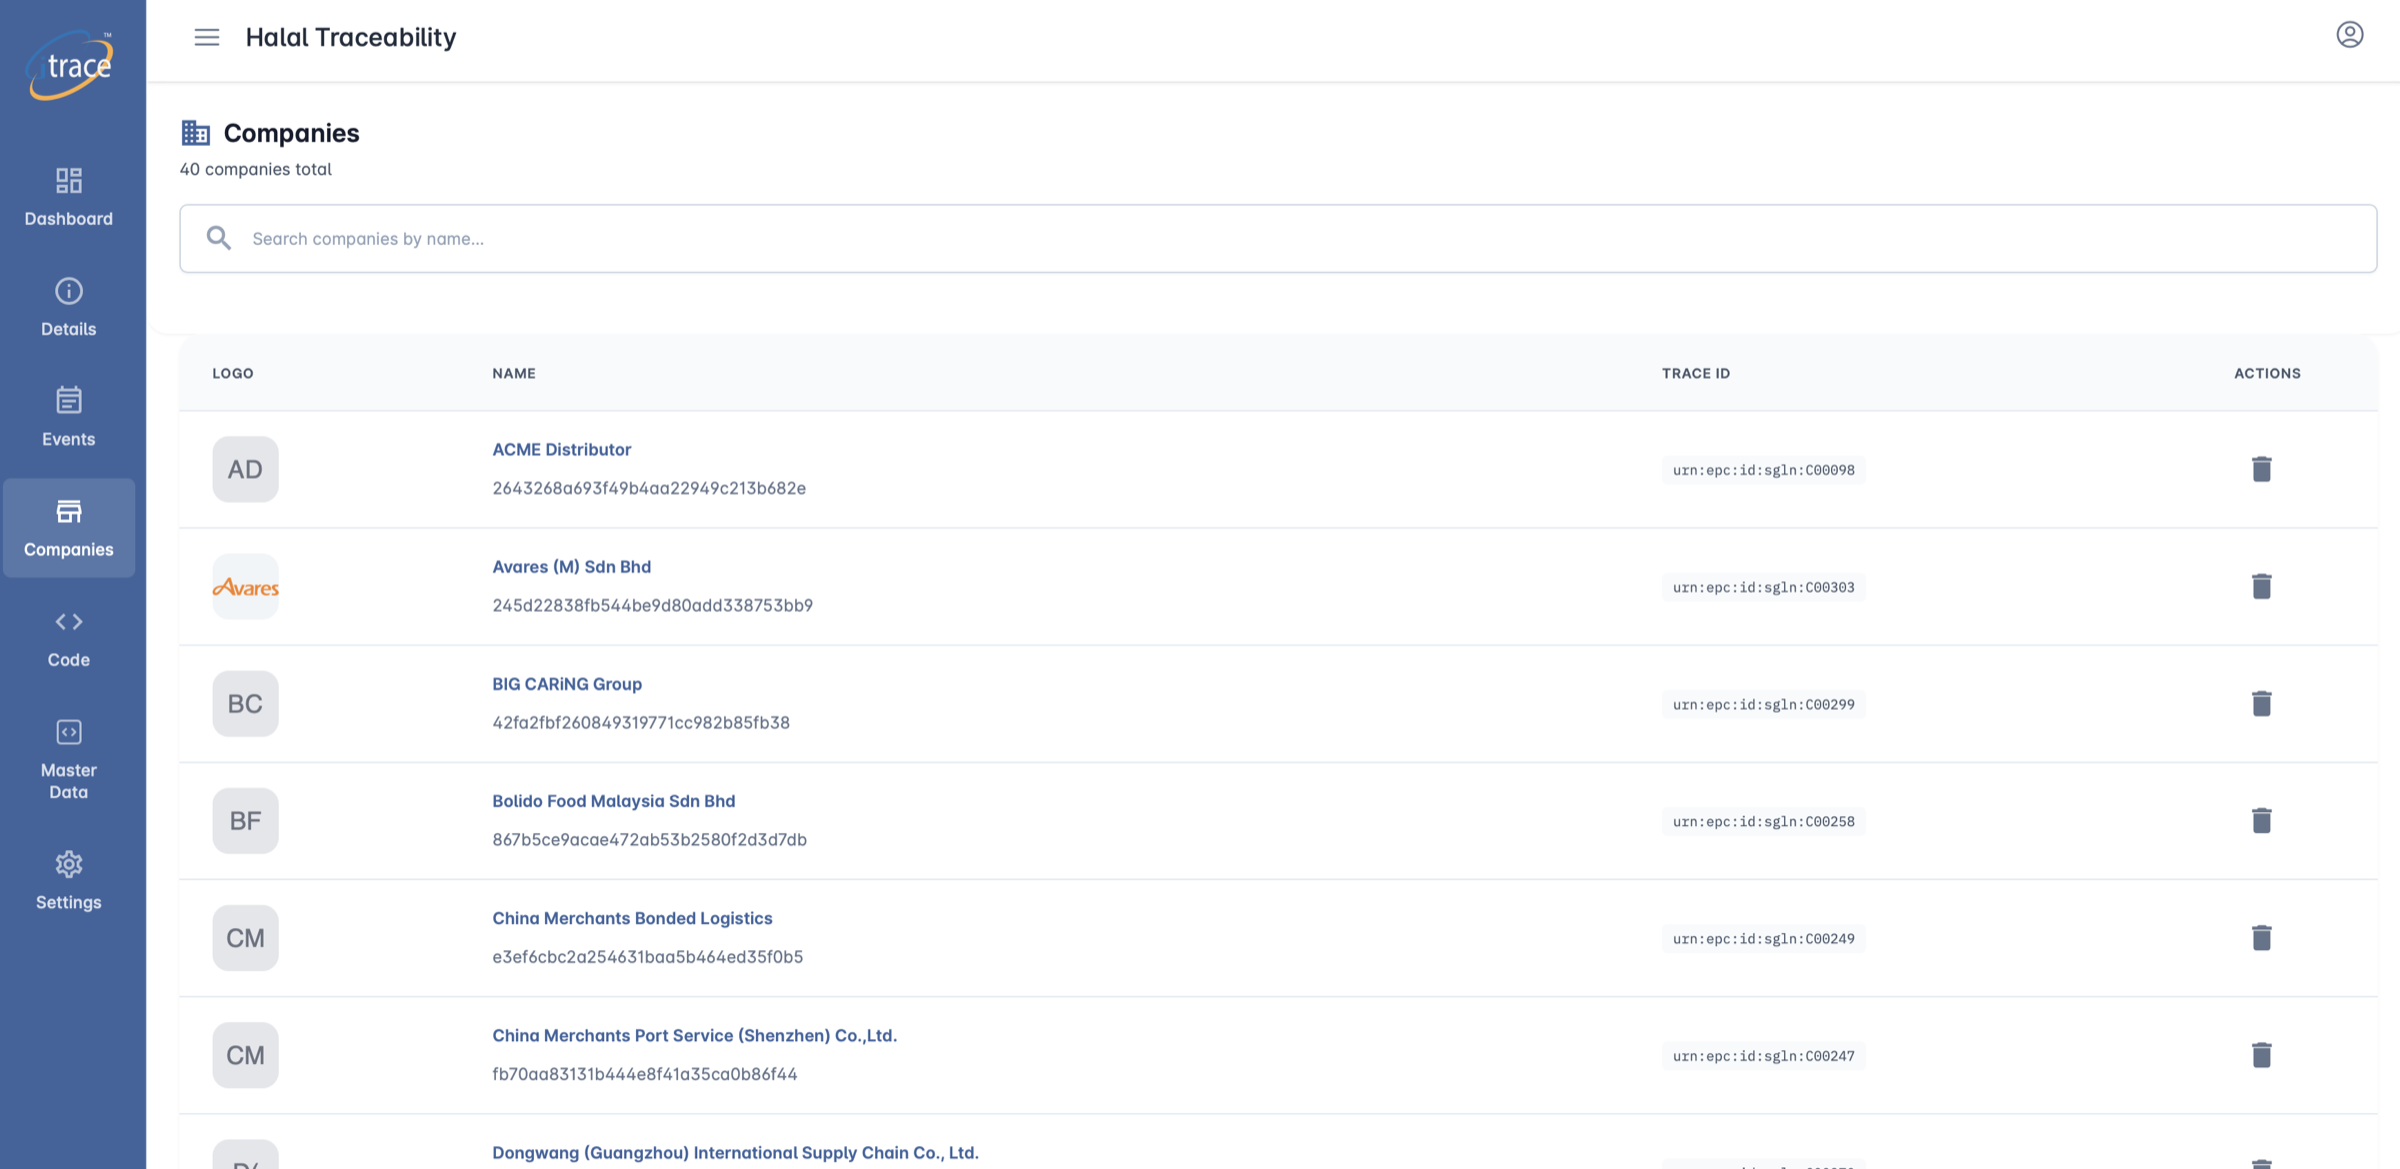The width and height of the screenshot is (2400, 1169).
Task: Click the '40 companies total' text
Action: coord(256,169)
